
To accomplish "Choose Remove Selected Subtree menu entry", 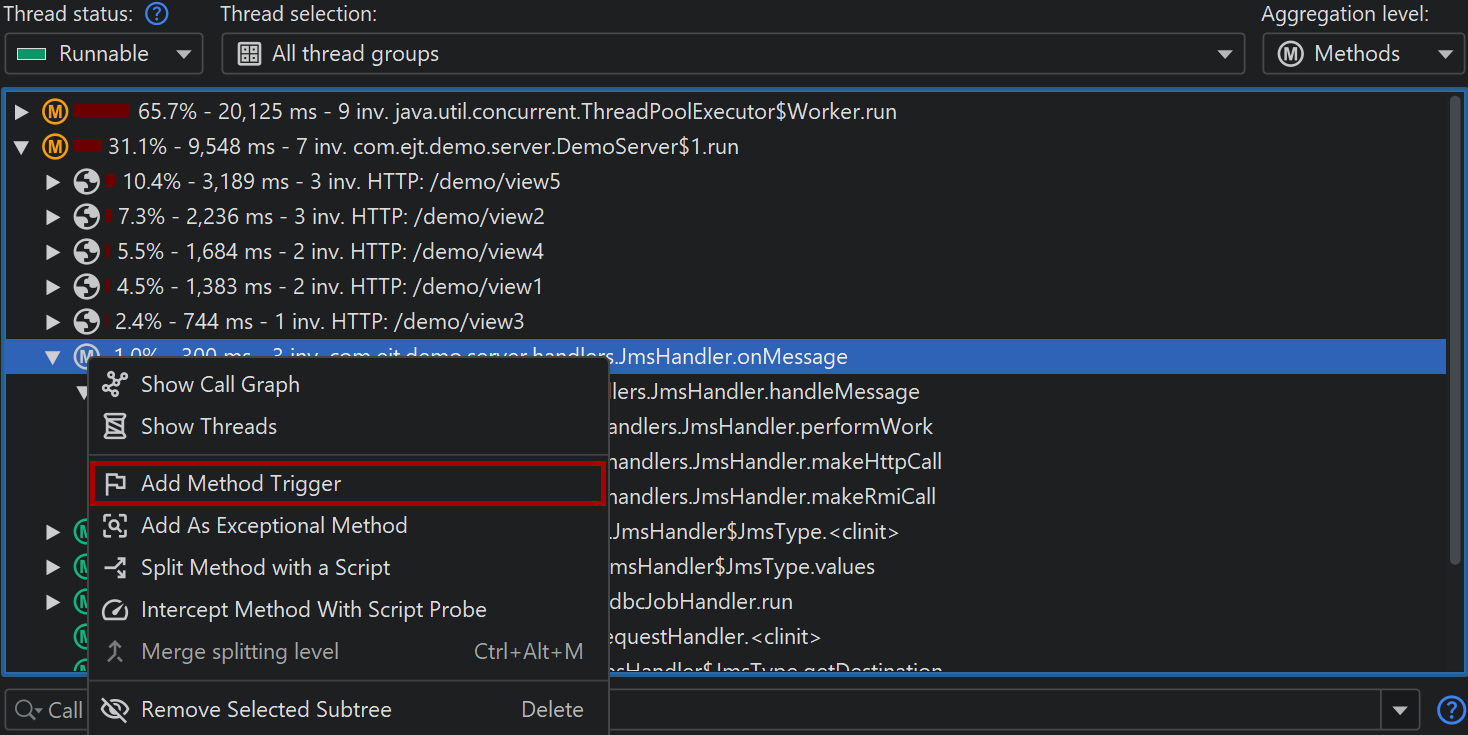I will pyautogui.click(x=266, y=710).
